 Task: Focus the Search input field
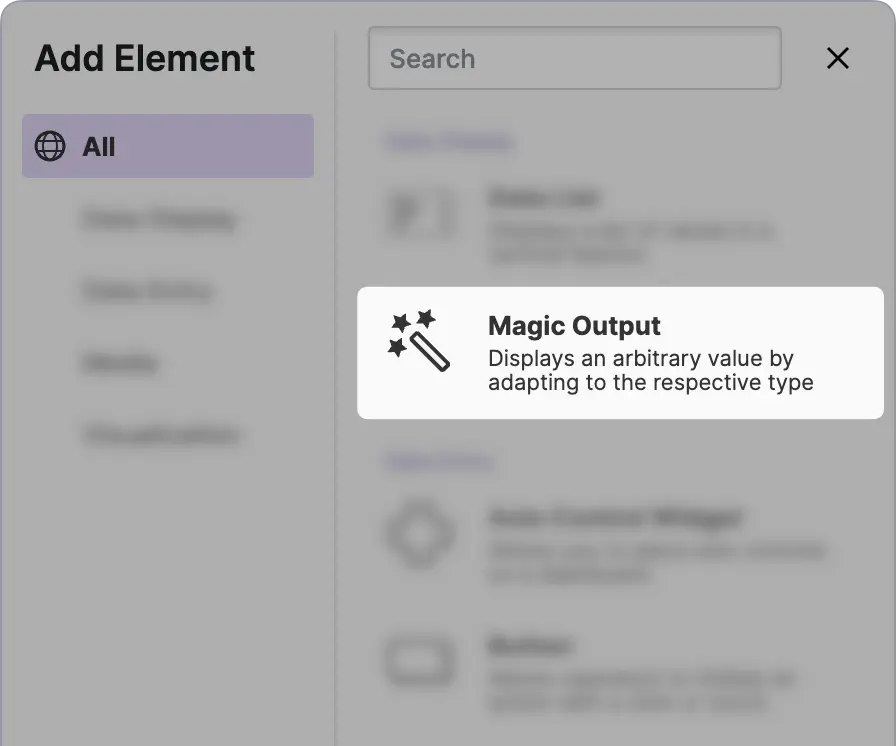[574, 59]
